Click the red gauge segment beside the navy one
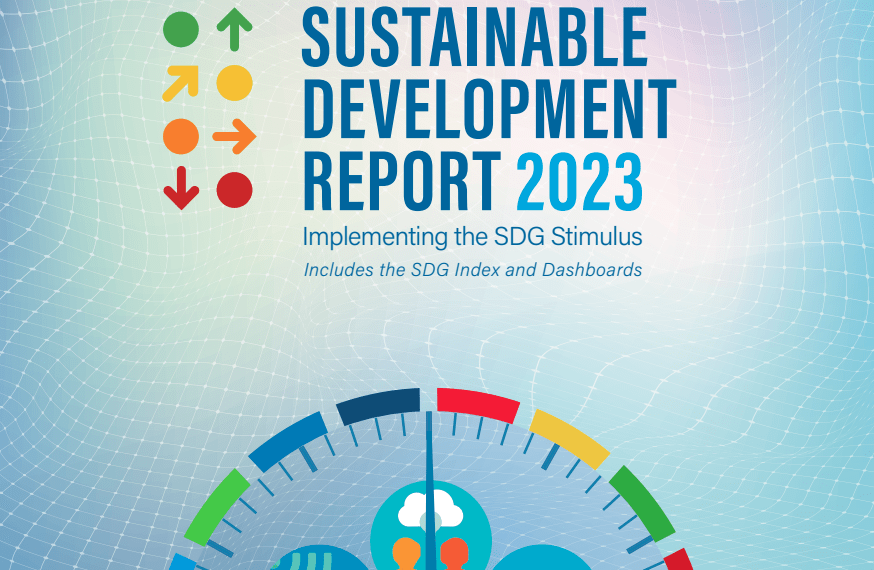This screenshot has height=570, width=874. click(x=478, y=406)
